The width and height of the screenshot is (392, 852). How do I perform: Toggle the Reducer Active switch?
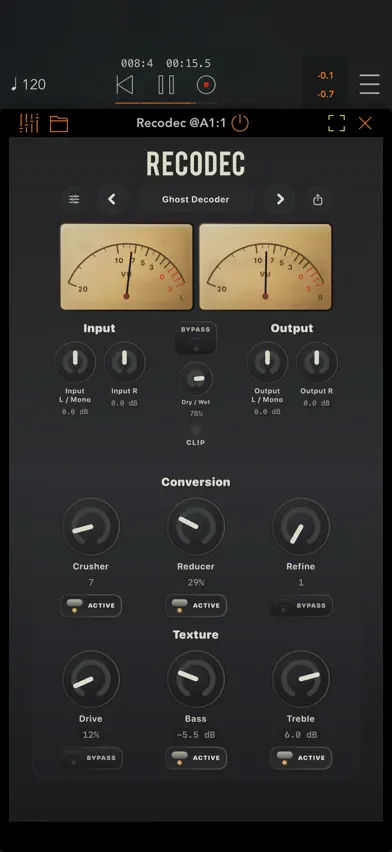tap(196, 606)
